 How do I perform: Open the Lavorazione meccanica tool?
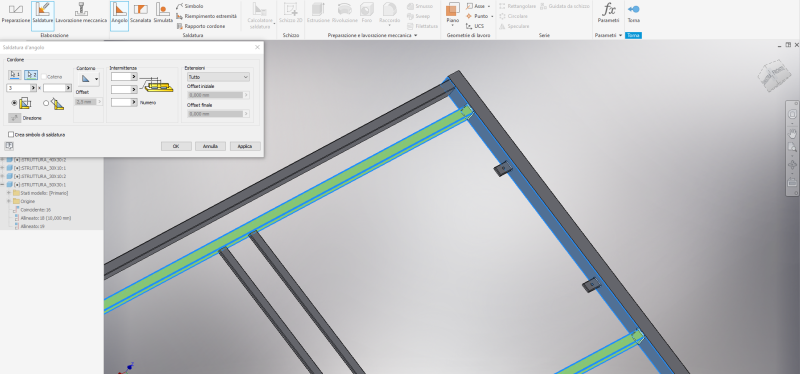click(81, 14)
